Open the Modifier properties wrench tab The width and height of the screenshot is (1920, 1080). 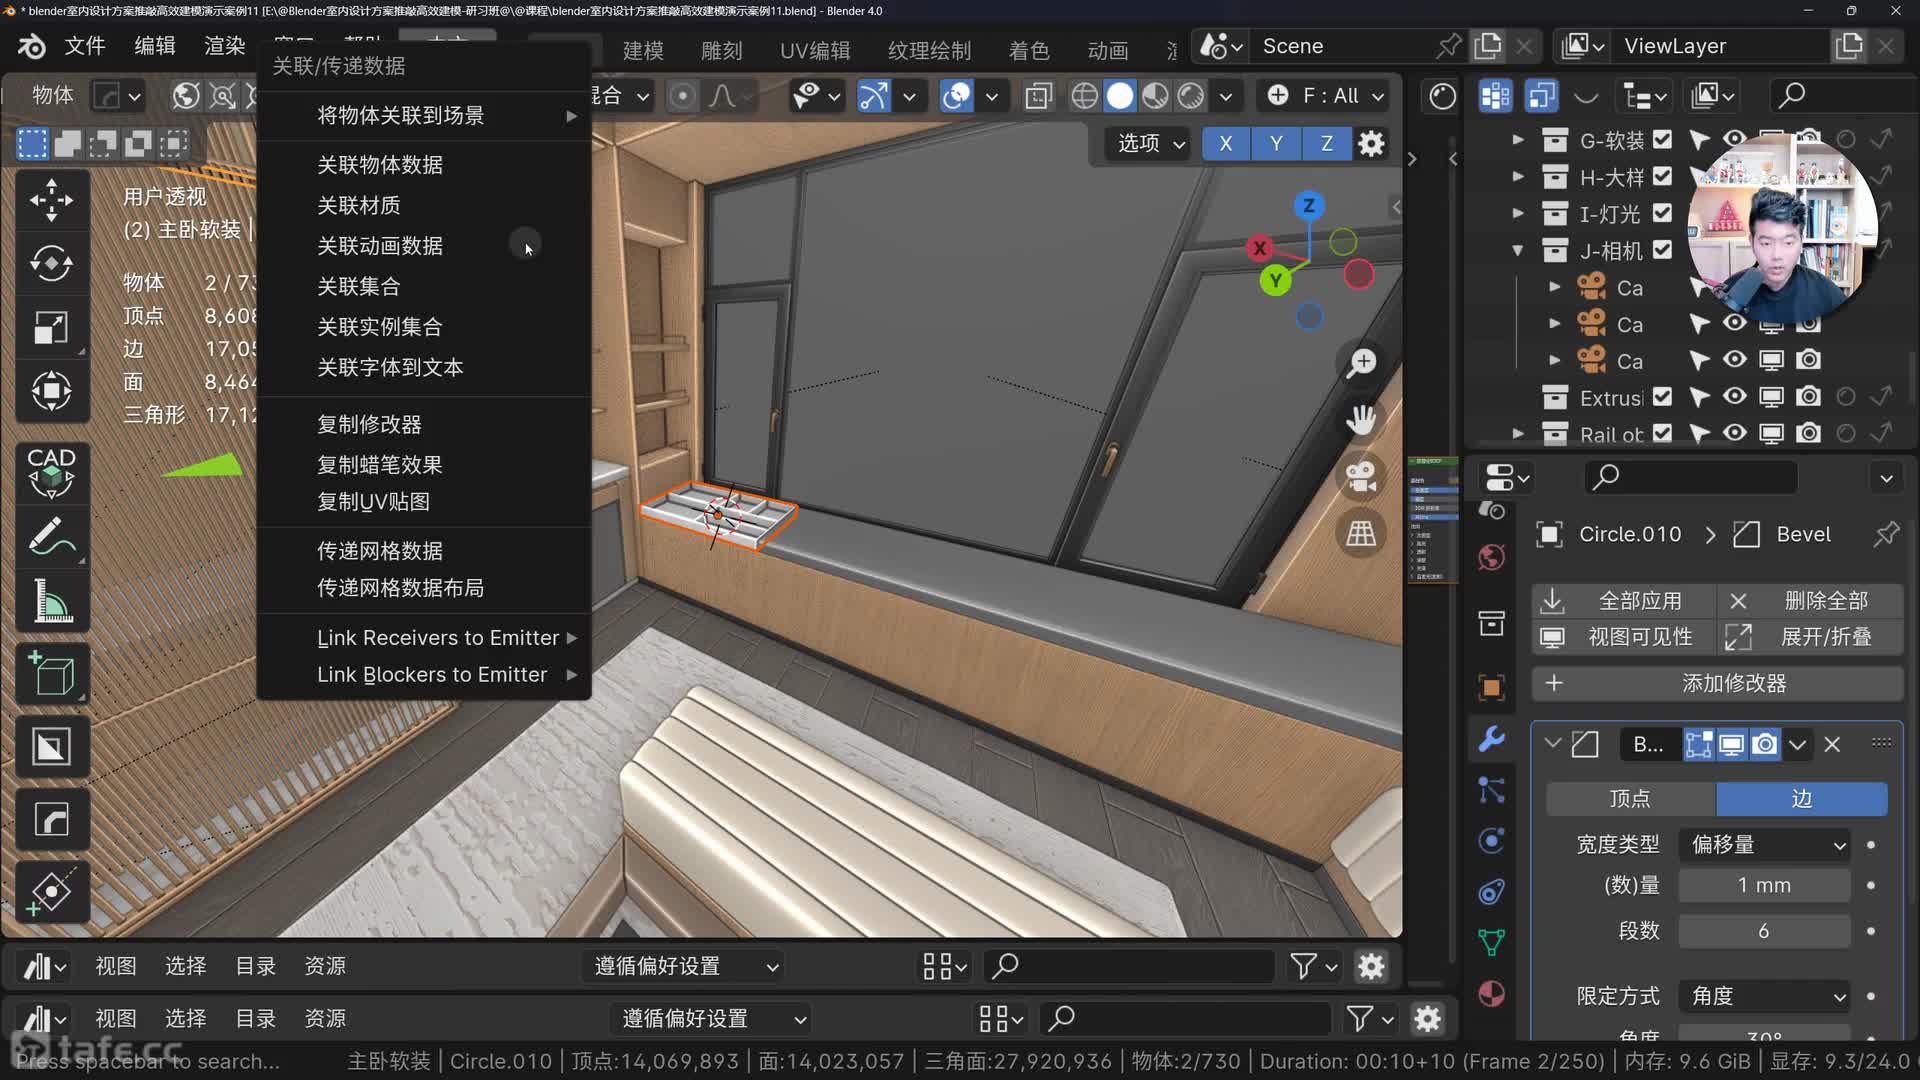click(1491, 739)
